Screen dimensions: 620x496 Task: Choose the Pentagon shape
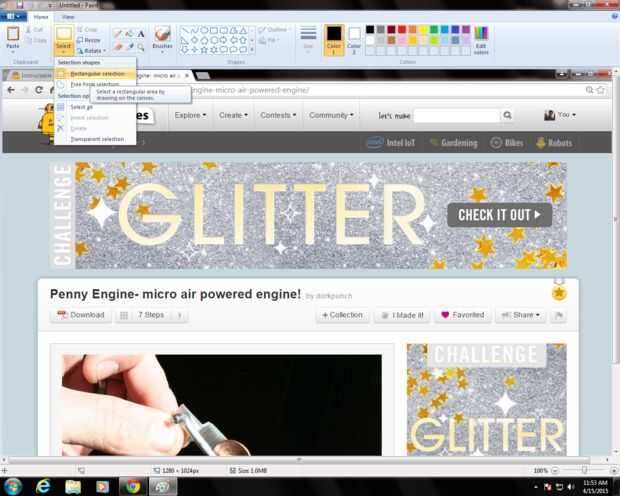click(x=204, y=40)
